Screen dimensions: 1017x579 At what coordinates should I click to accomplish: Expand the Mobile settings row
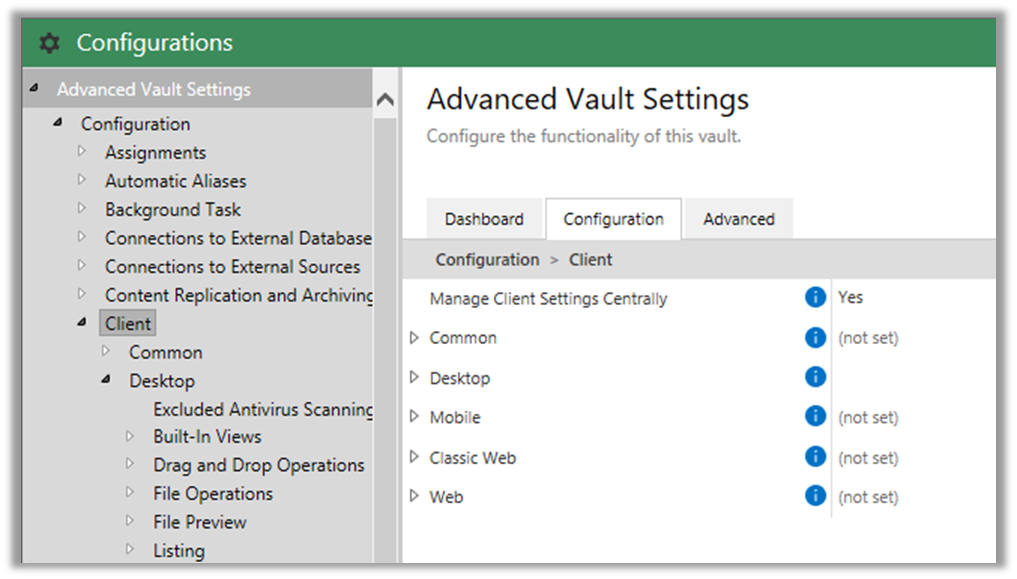(x=414, y=417)
